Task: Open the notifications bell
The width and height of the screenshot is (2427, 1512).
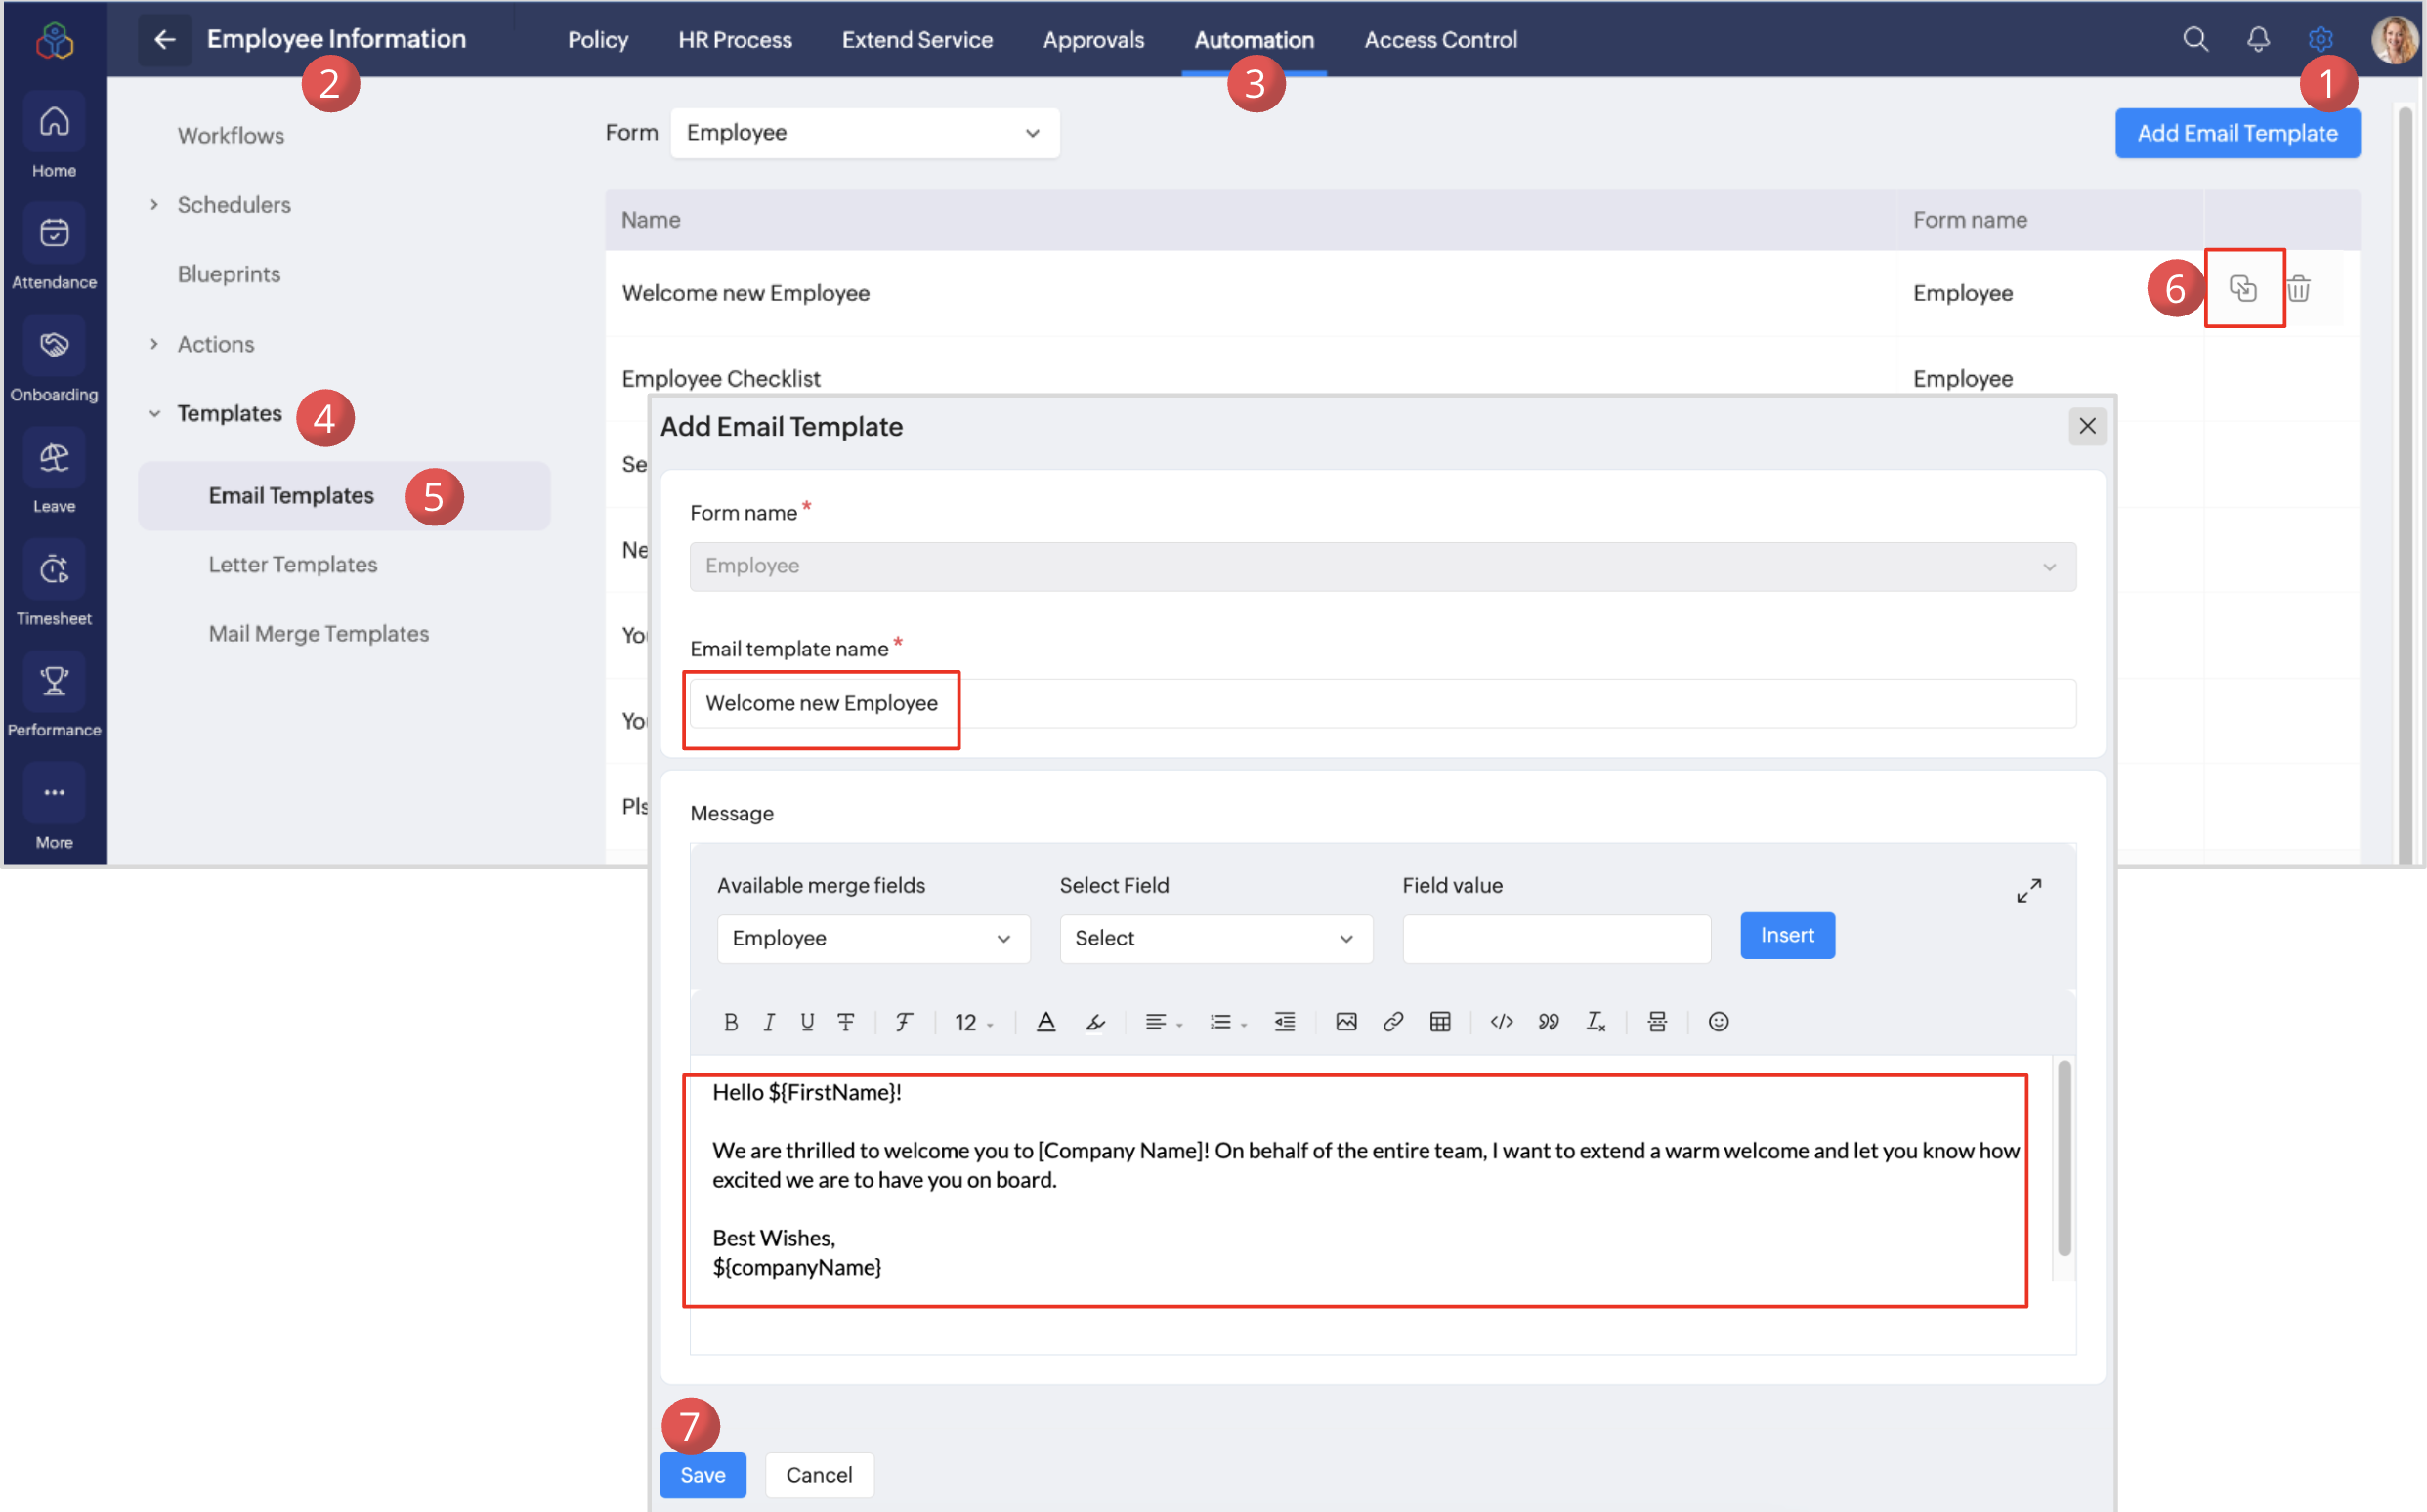Action: (2257, 39)
